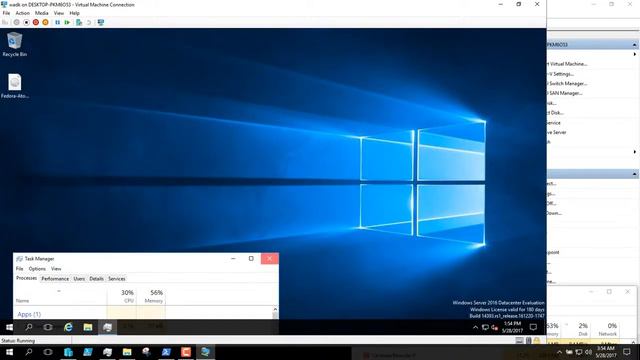Click the red Shut Down VM toolbar icon
The height and width of the screenshot is (360, 640).
point(36,22)
